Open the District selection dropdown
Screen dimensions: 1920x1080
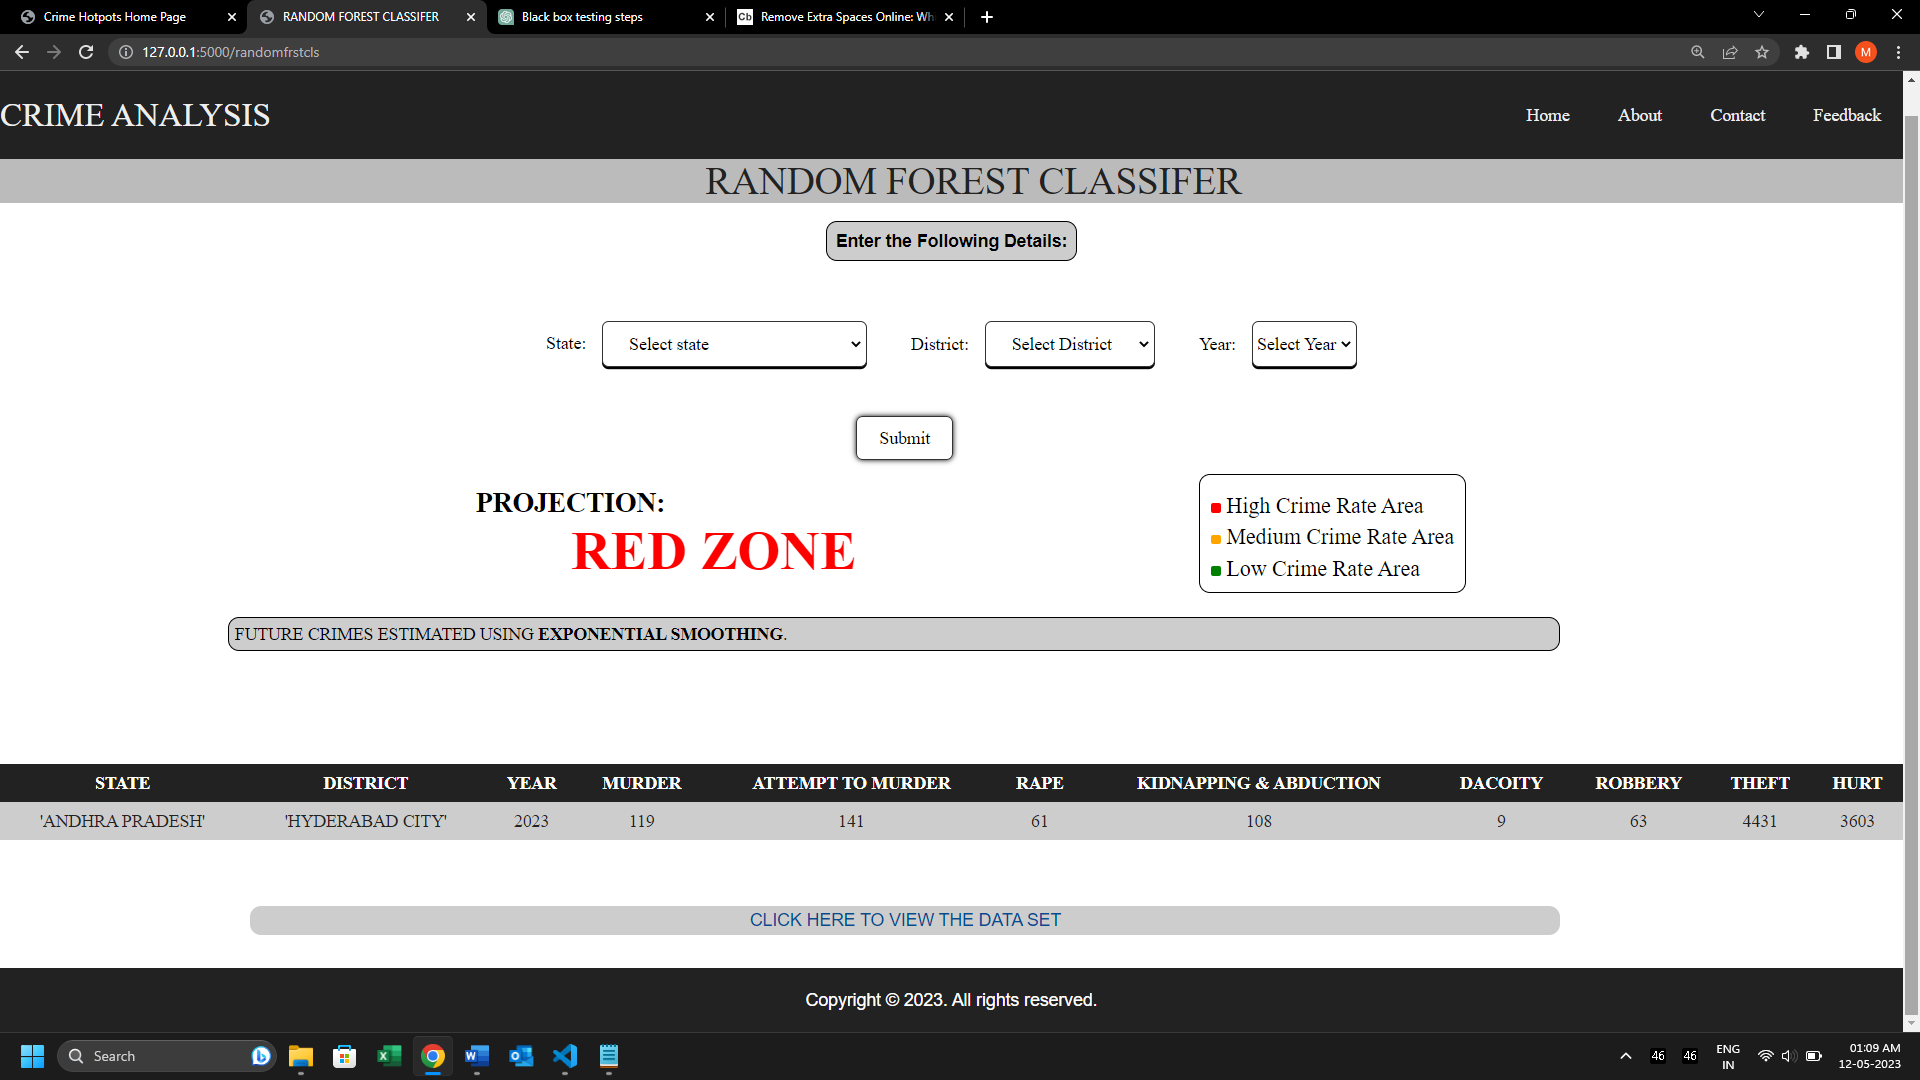pyautogui.click(x=1069, y=344)
